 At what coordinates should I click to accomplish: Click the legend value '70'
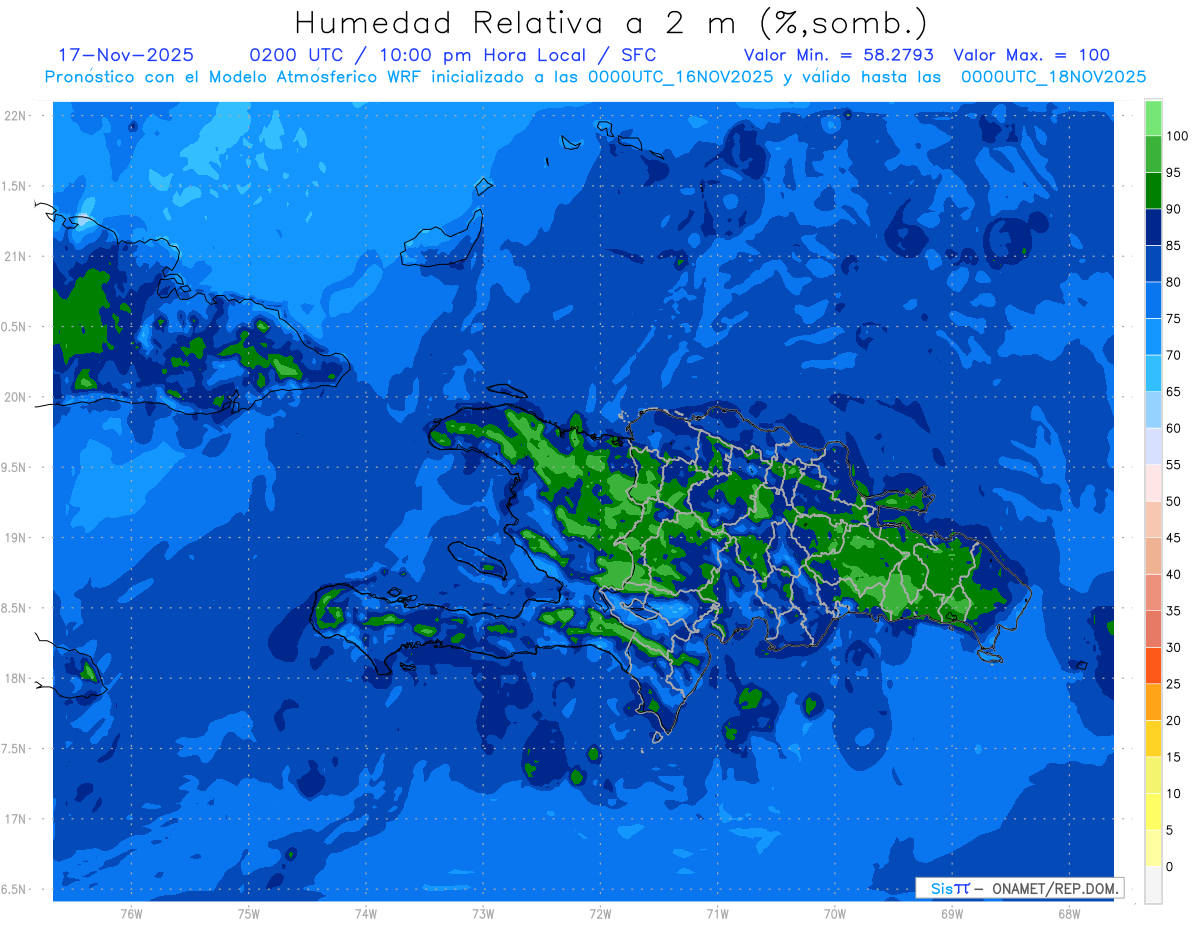click(1173, 355)
